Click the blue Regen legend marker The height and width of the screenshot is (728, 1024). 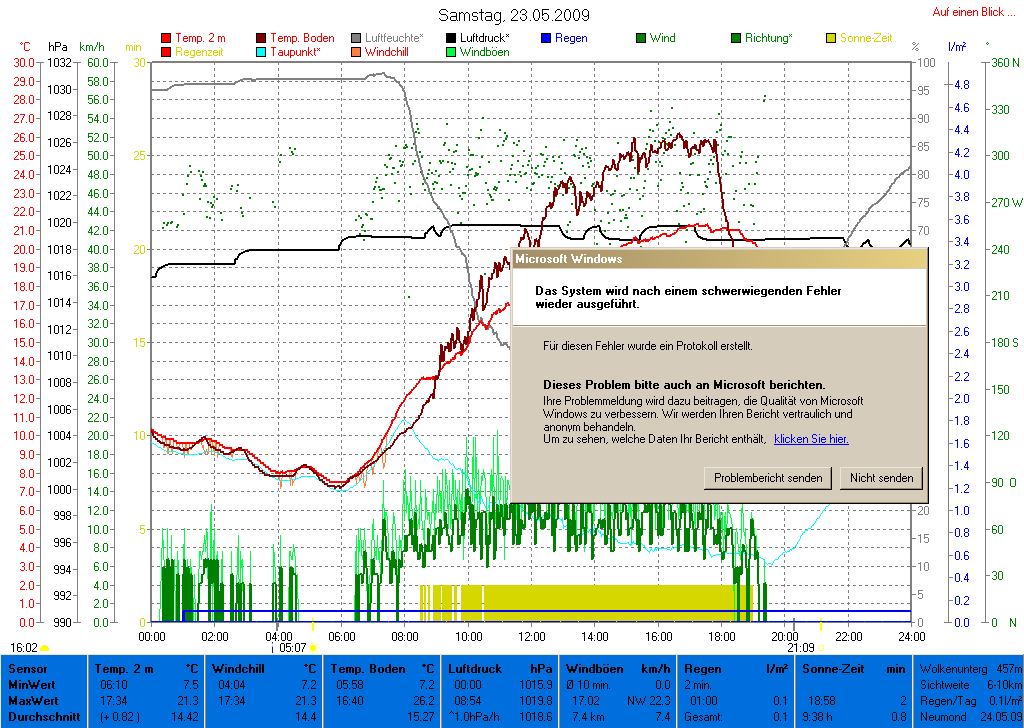coord(546,39)
